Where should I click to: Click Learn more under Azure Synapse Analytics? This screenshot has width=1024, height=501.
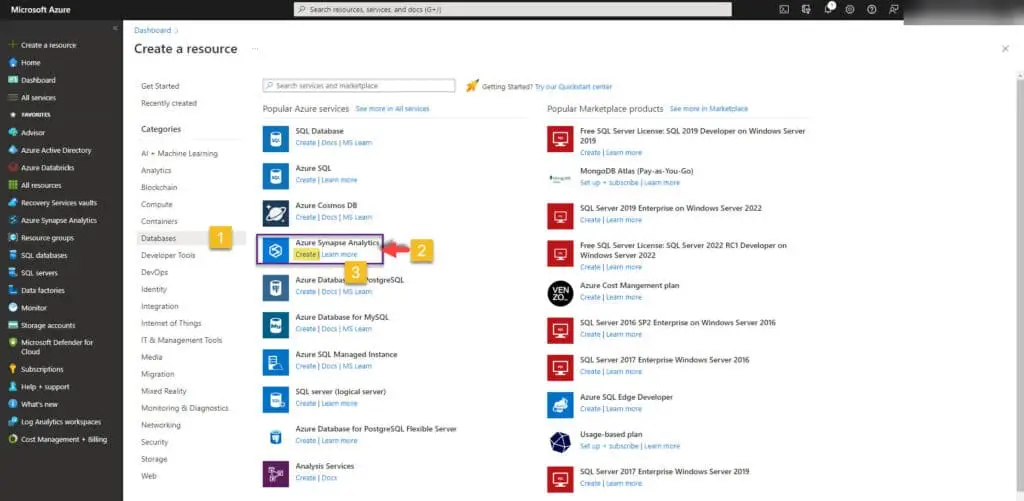pyautogui.click(x=340, y=254)
